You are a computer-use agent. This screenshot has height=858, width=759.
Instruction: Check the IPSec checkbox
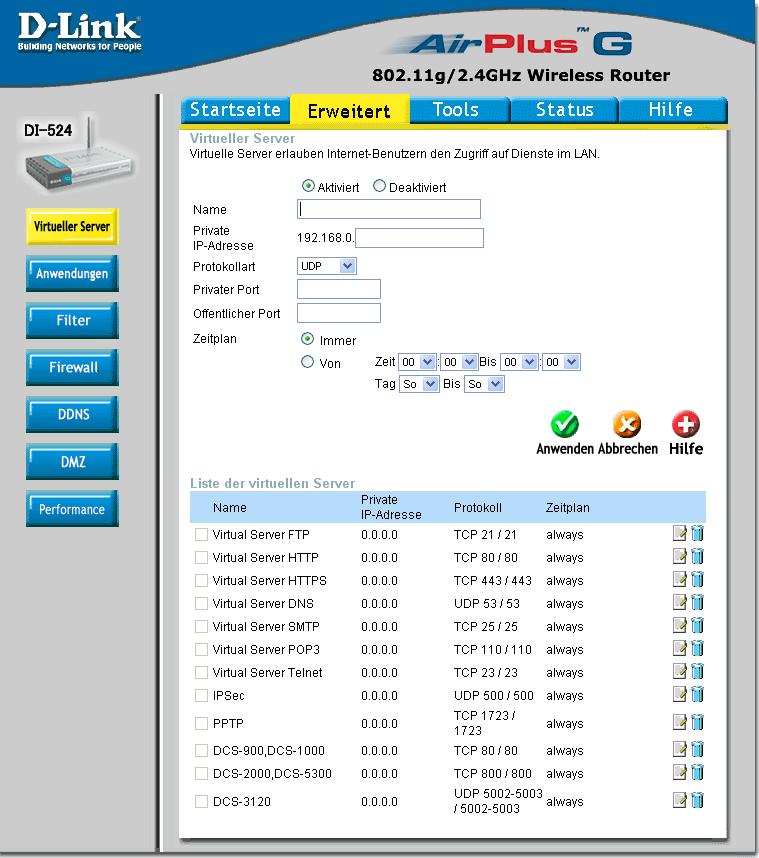pos(201,695)
